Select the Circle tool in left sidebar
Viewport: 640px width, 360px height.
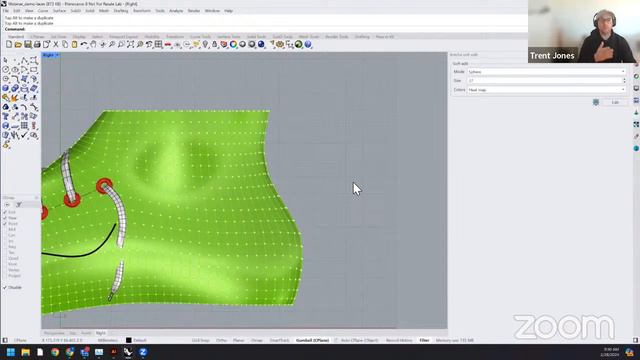coord(6,70)
